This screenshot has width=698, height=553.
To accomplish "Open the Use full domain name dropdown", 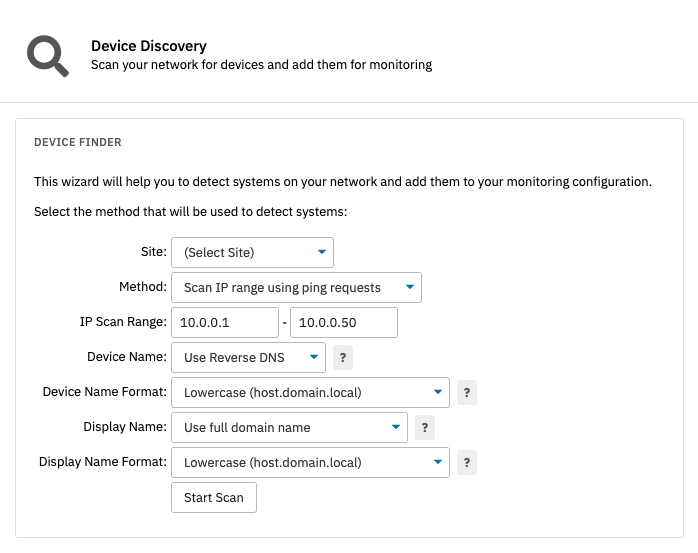I will pyautogui.click(x=289, y=428).
